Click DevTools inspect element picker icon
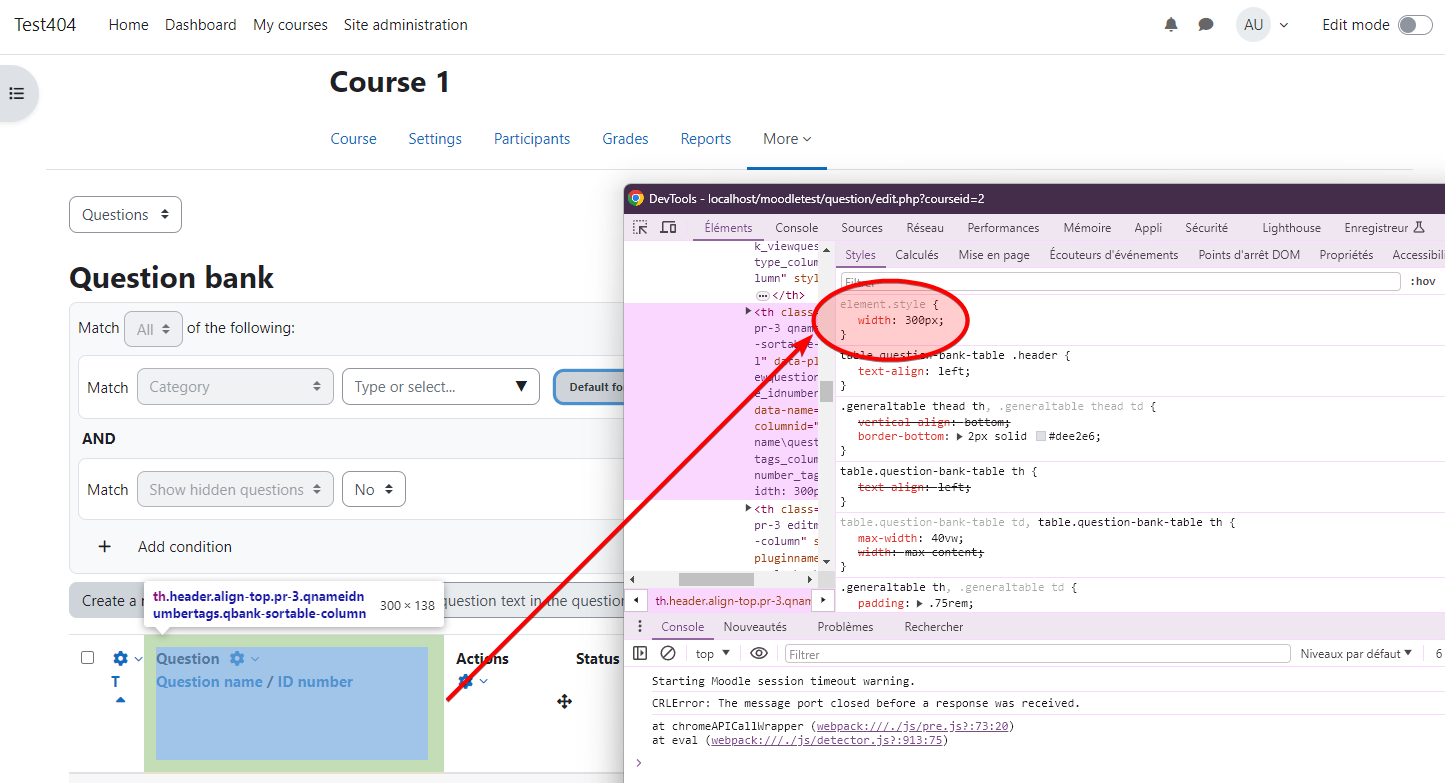Image resolution: width=1445 pixels, height=783 pixels. pyautogui.click(x=640, y=228)
